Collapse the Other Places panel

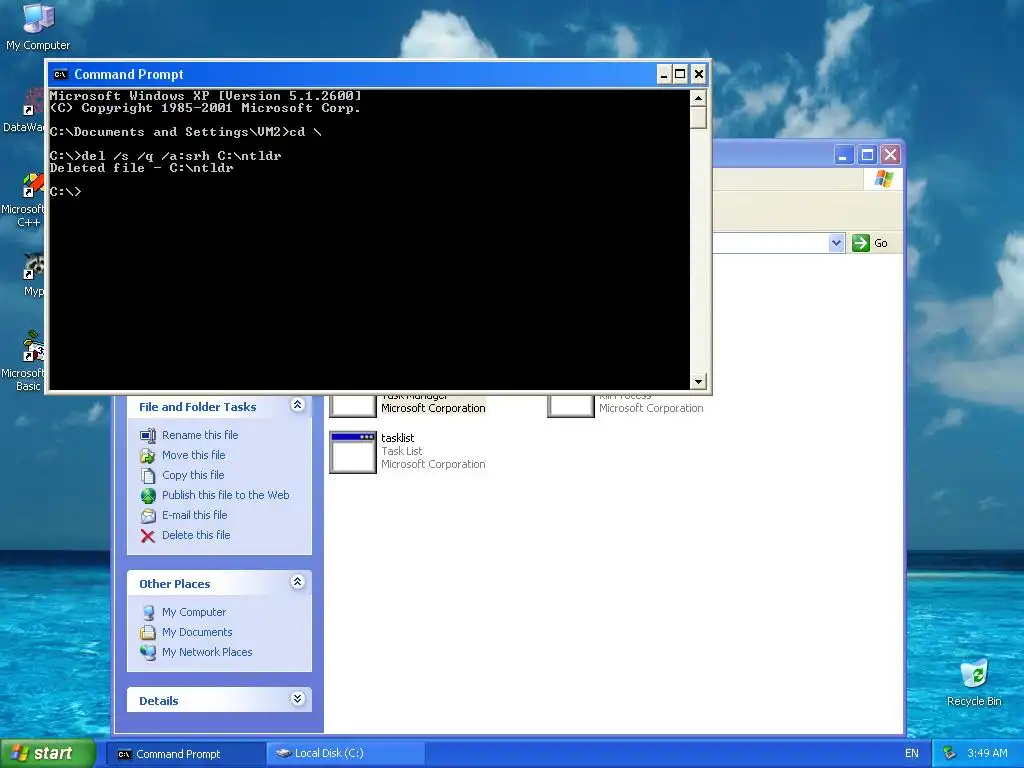coord(297,582)
